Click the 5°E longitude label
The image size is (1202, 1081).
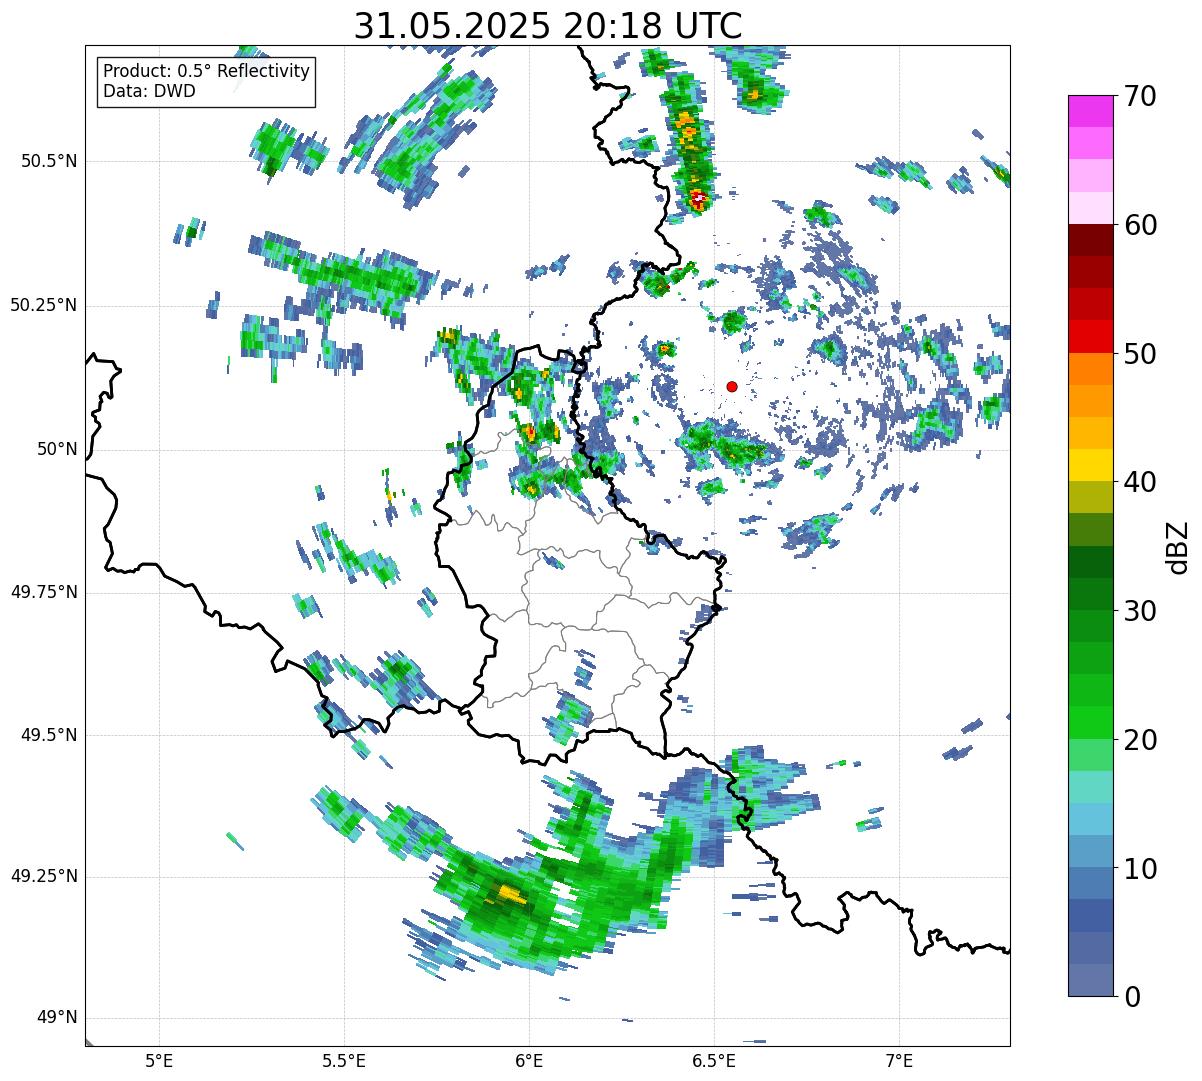click(x=159, y=1061)
